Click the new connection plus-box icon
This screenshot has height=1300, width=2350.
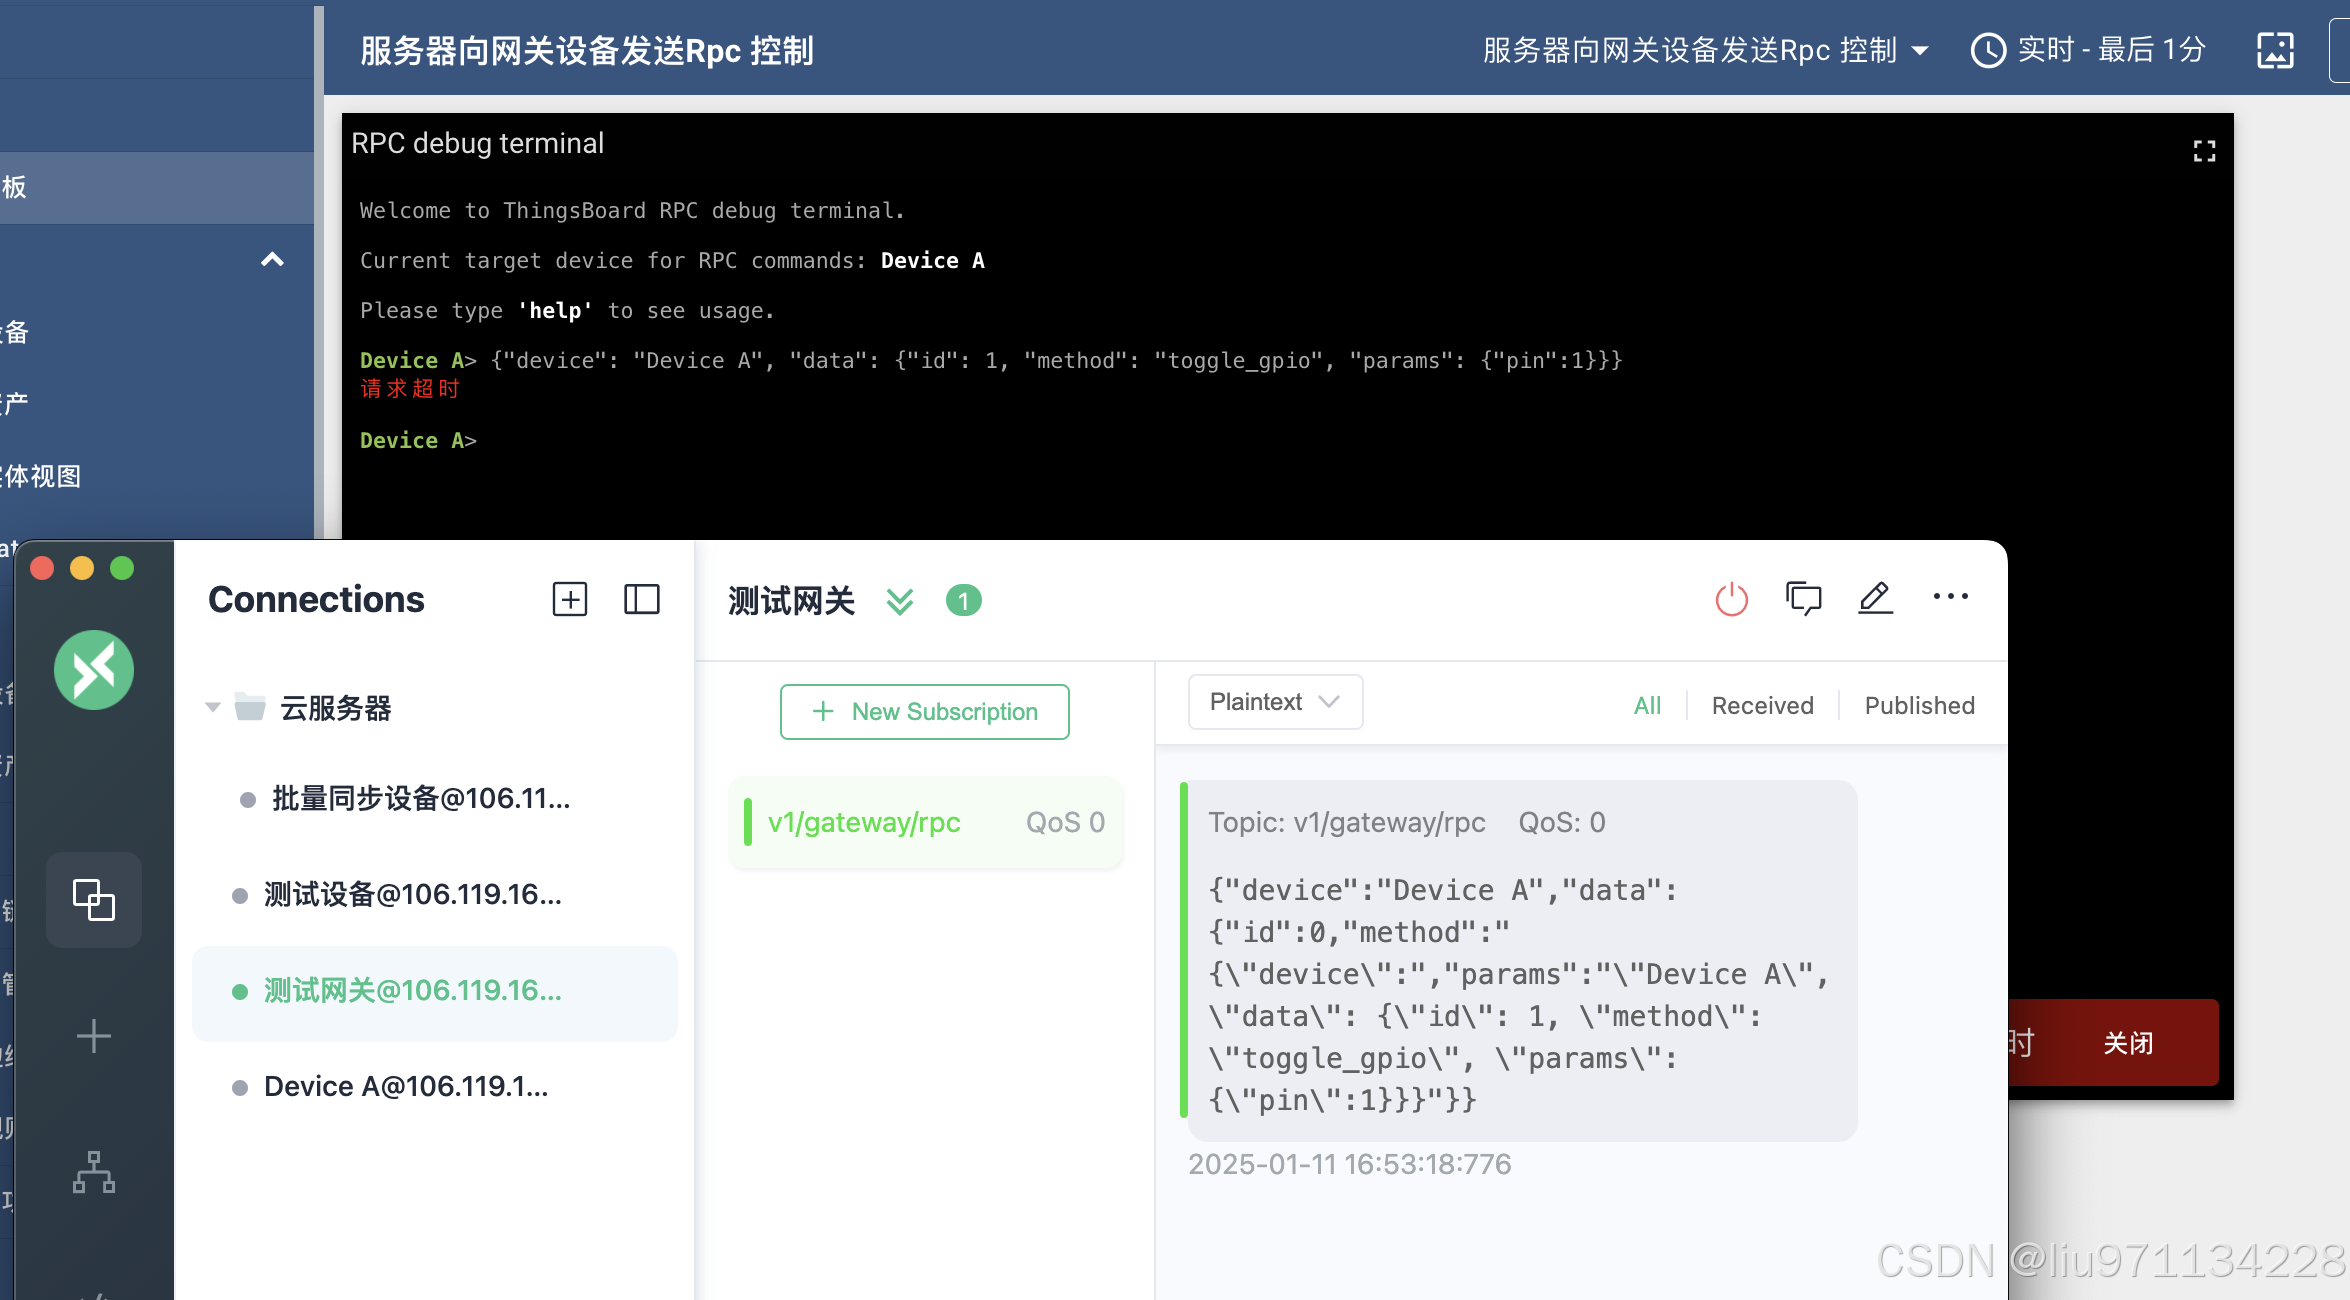[570, 600]
